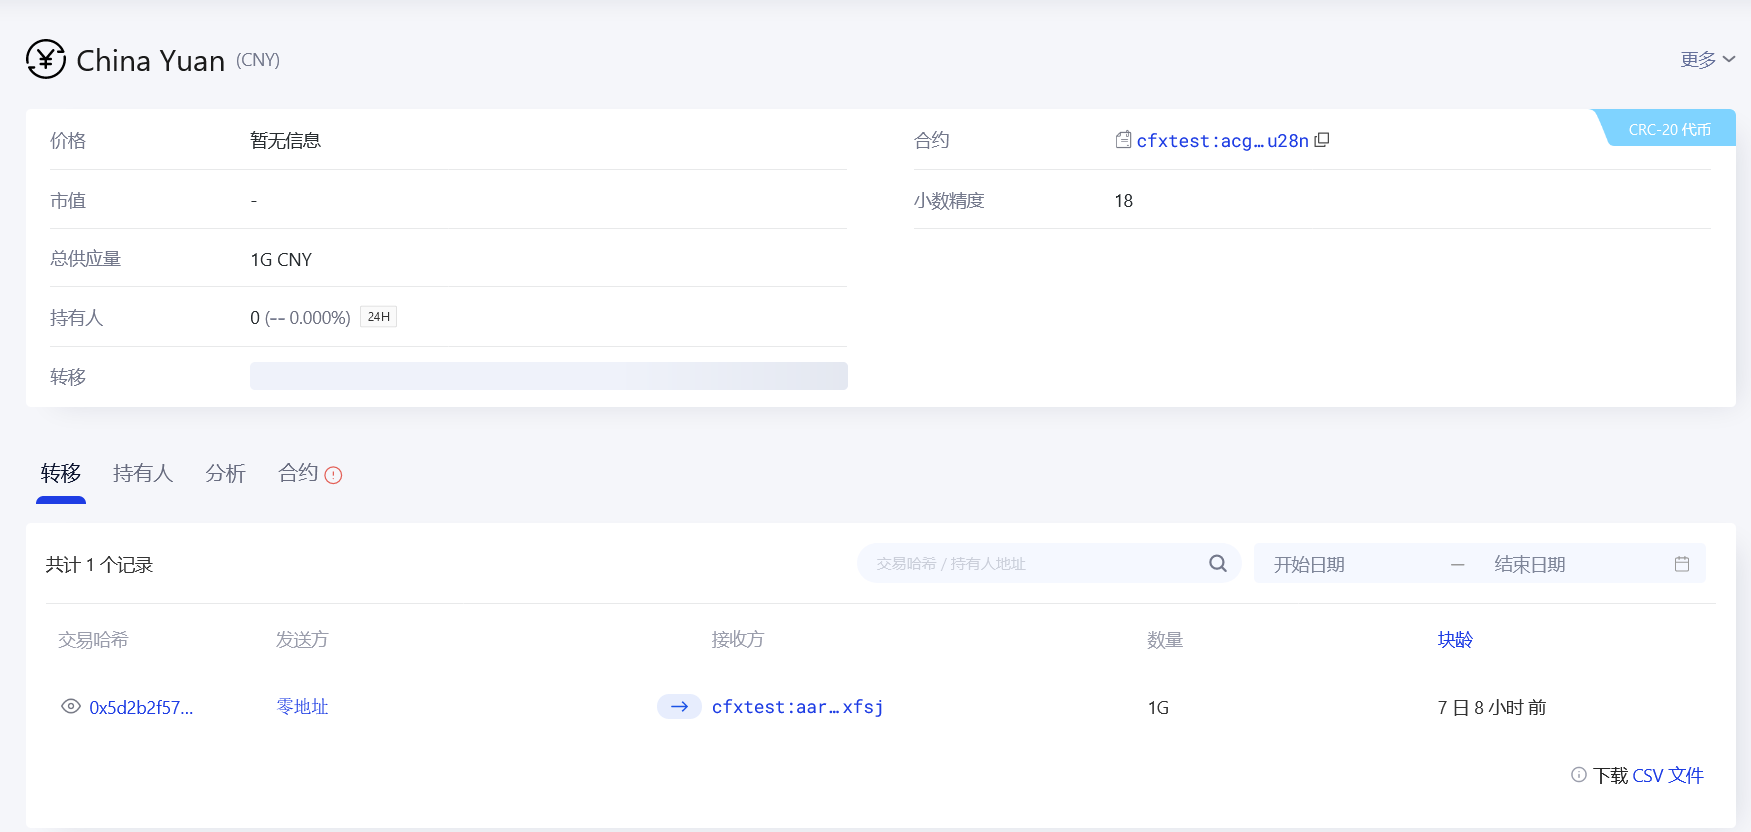
Task: Click the warning icon next to 合约 tab
Action: tap(334, 475)
